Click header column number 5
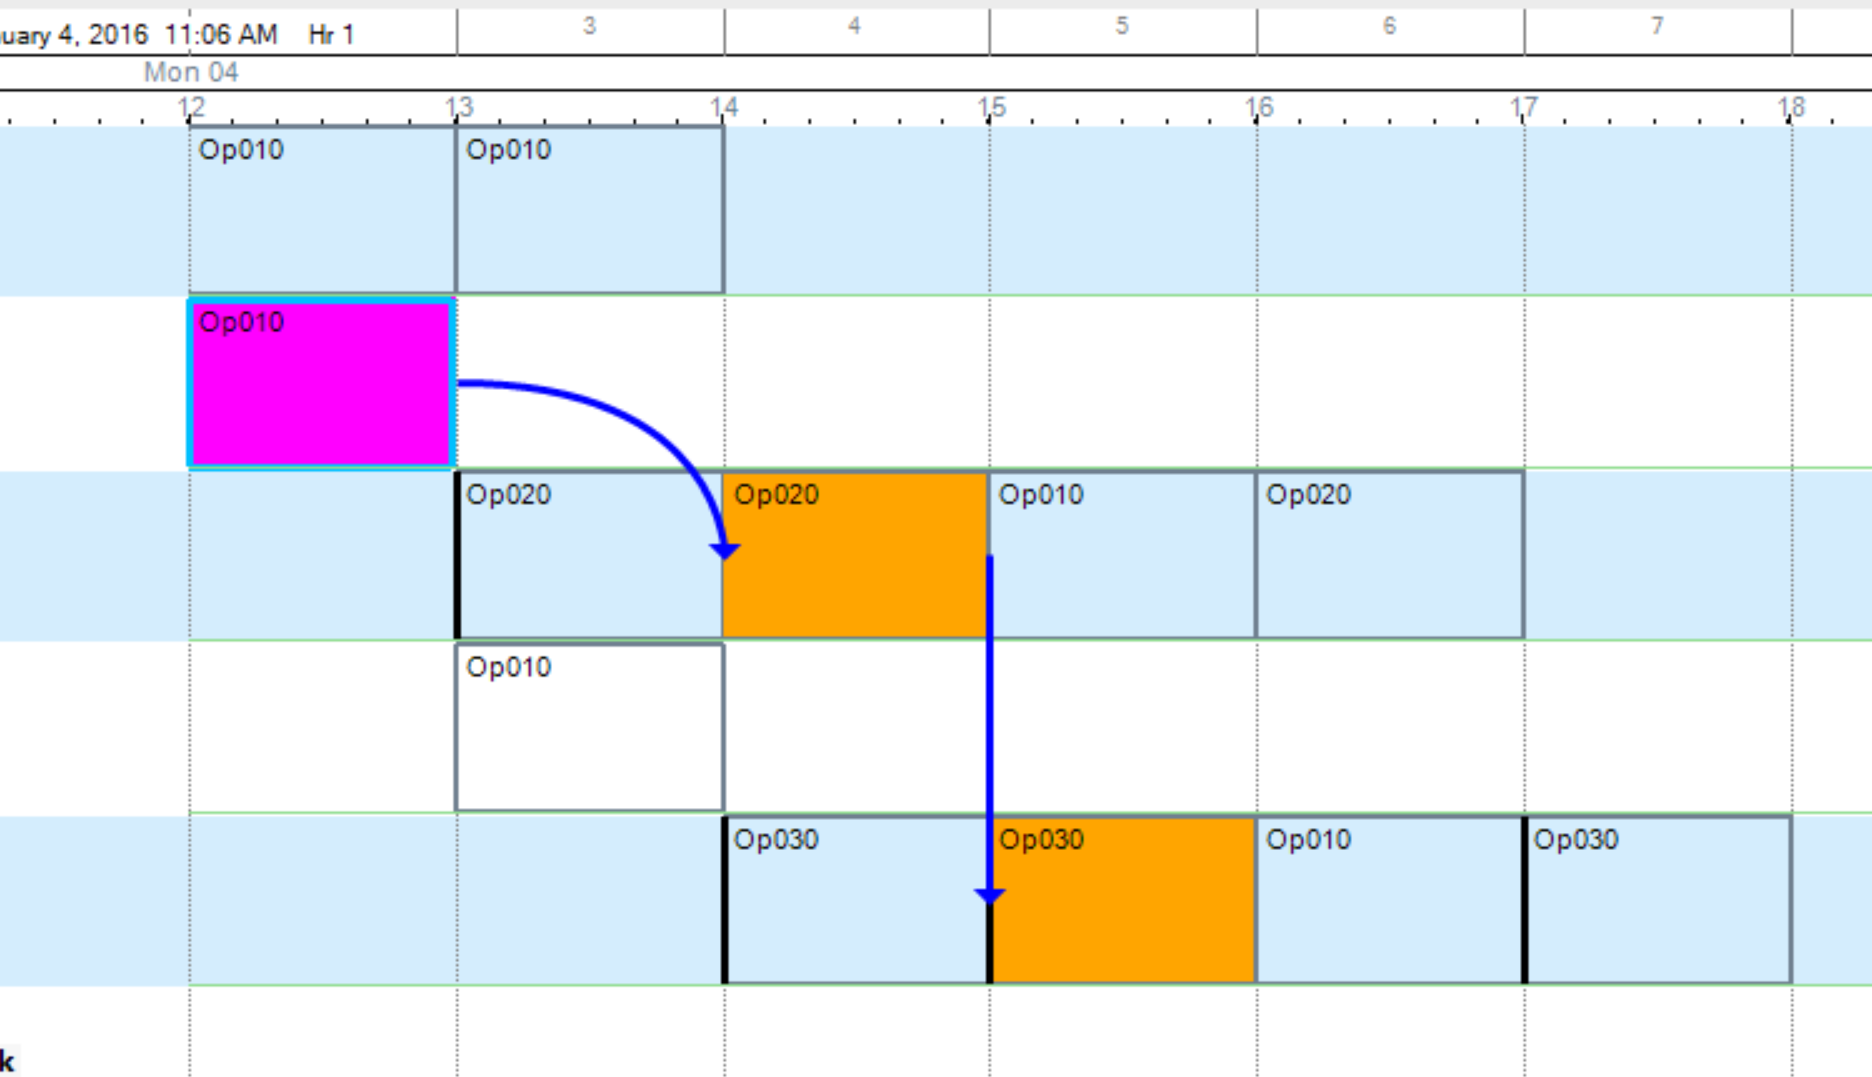 [1122, 26]
